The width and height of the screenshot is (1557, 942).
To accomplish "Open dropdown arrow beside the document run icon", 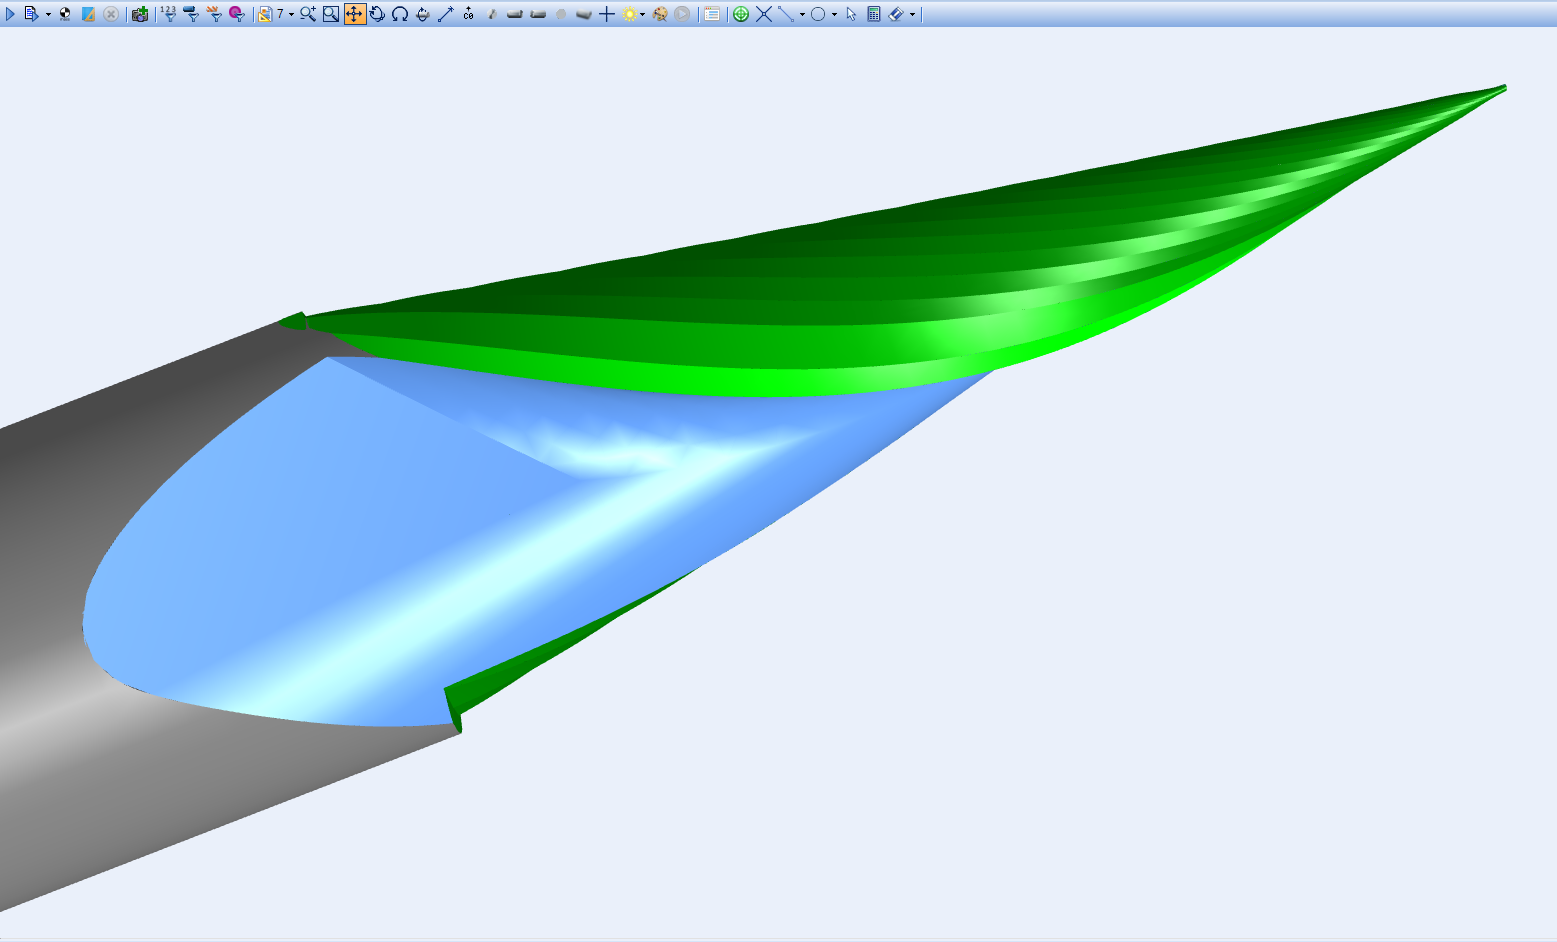I will [48, 15].
